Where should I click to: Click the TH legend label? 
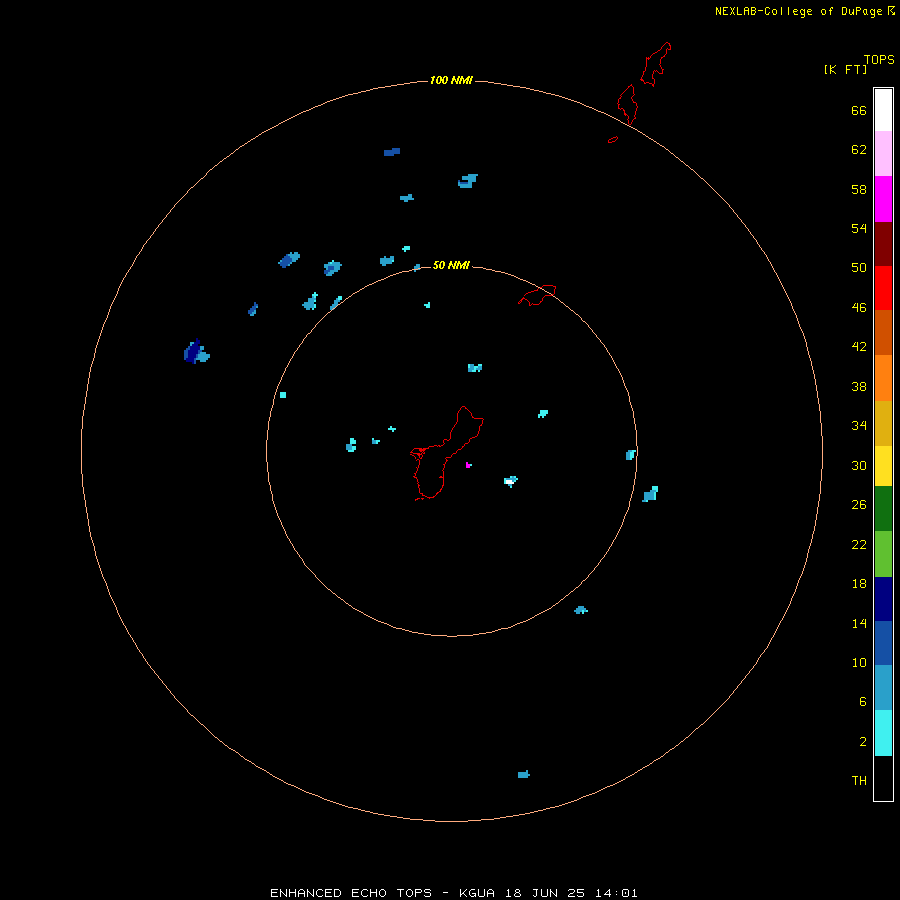tap(859, 781)
